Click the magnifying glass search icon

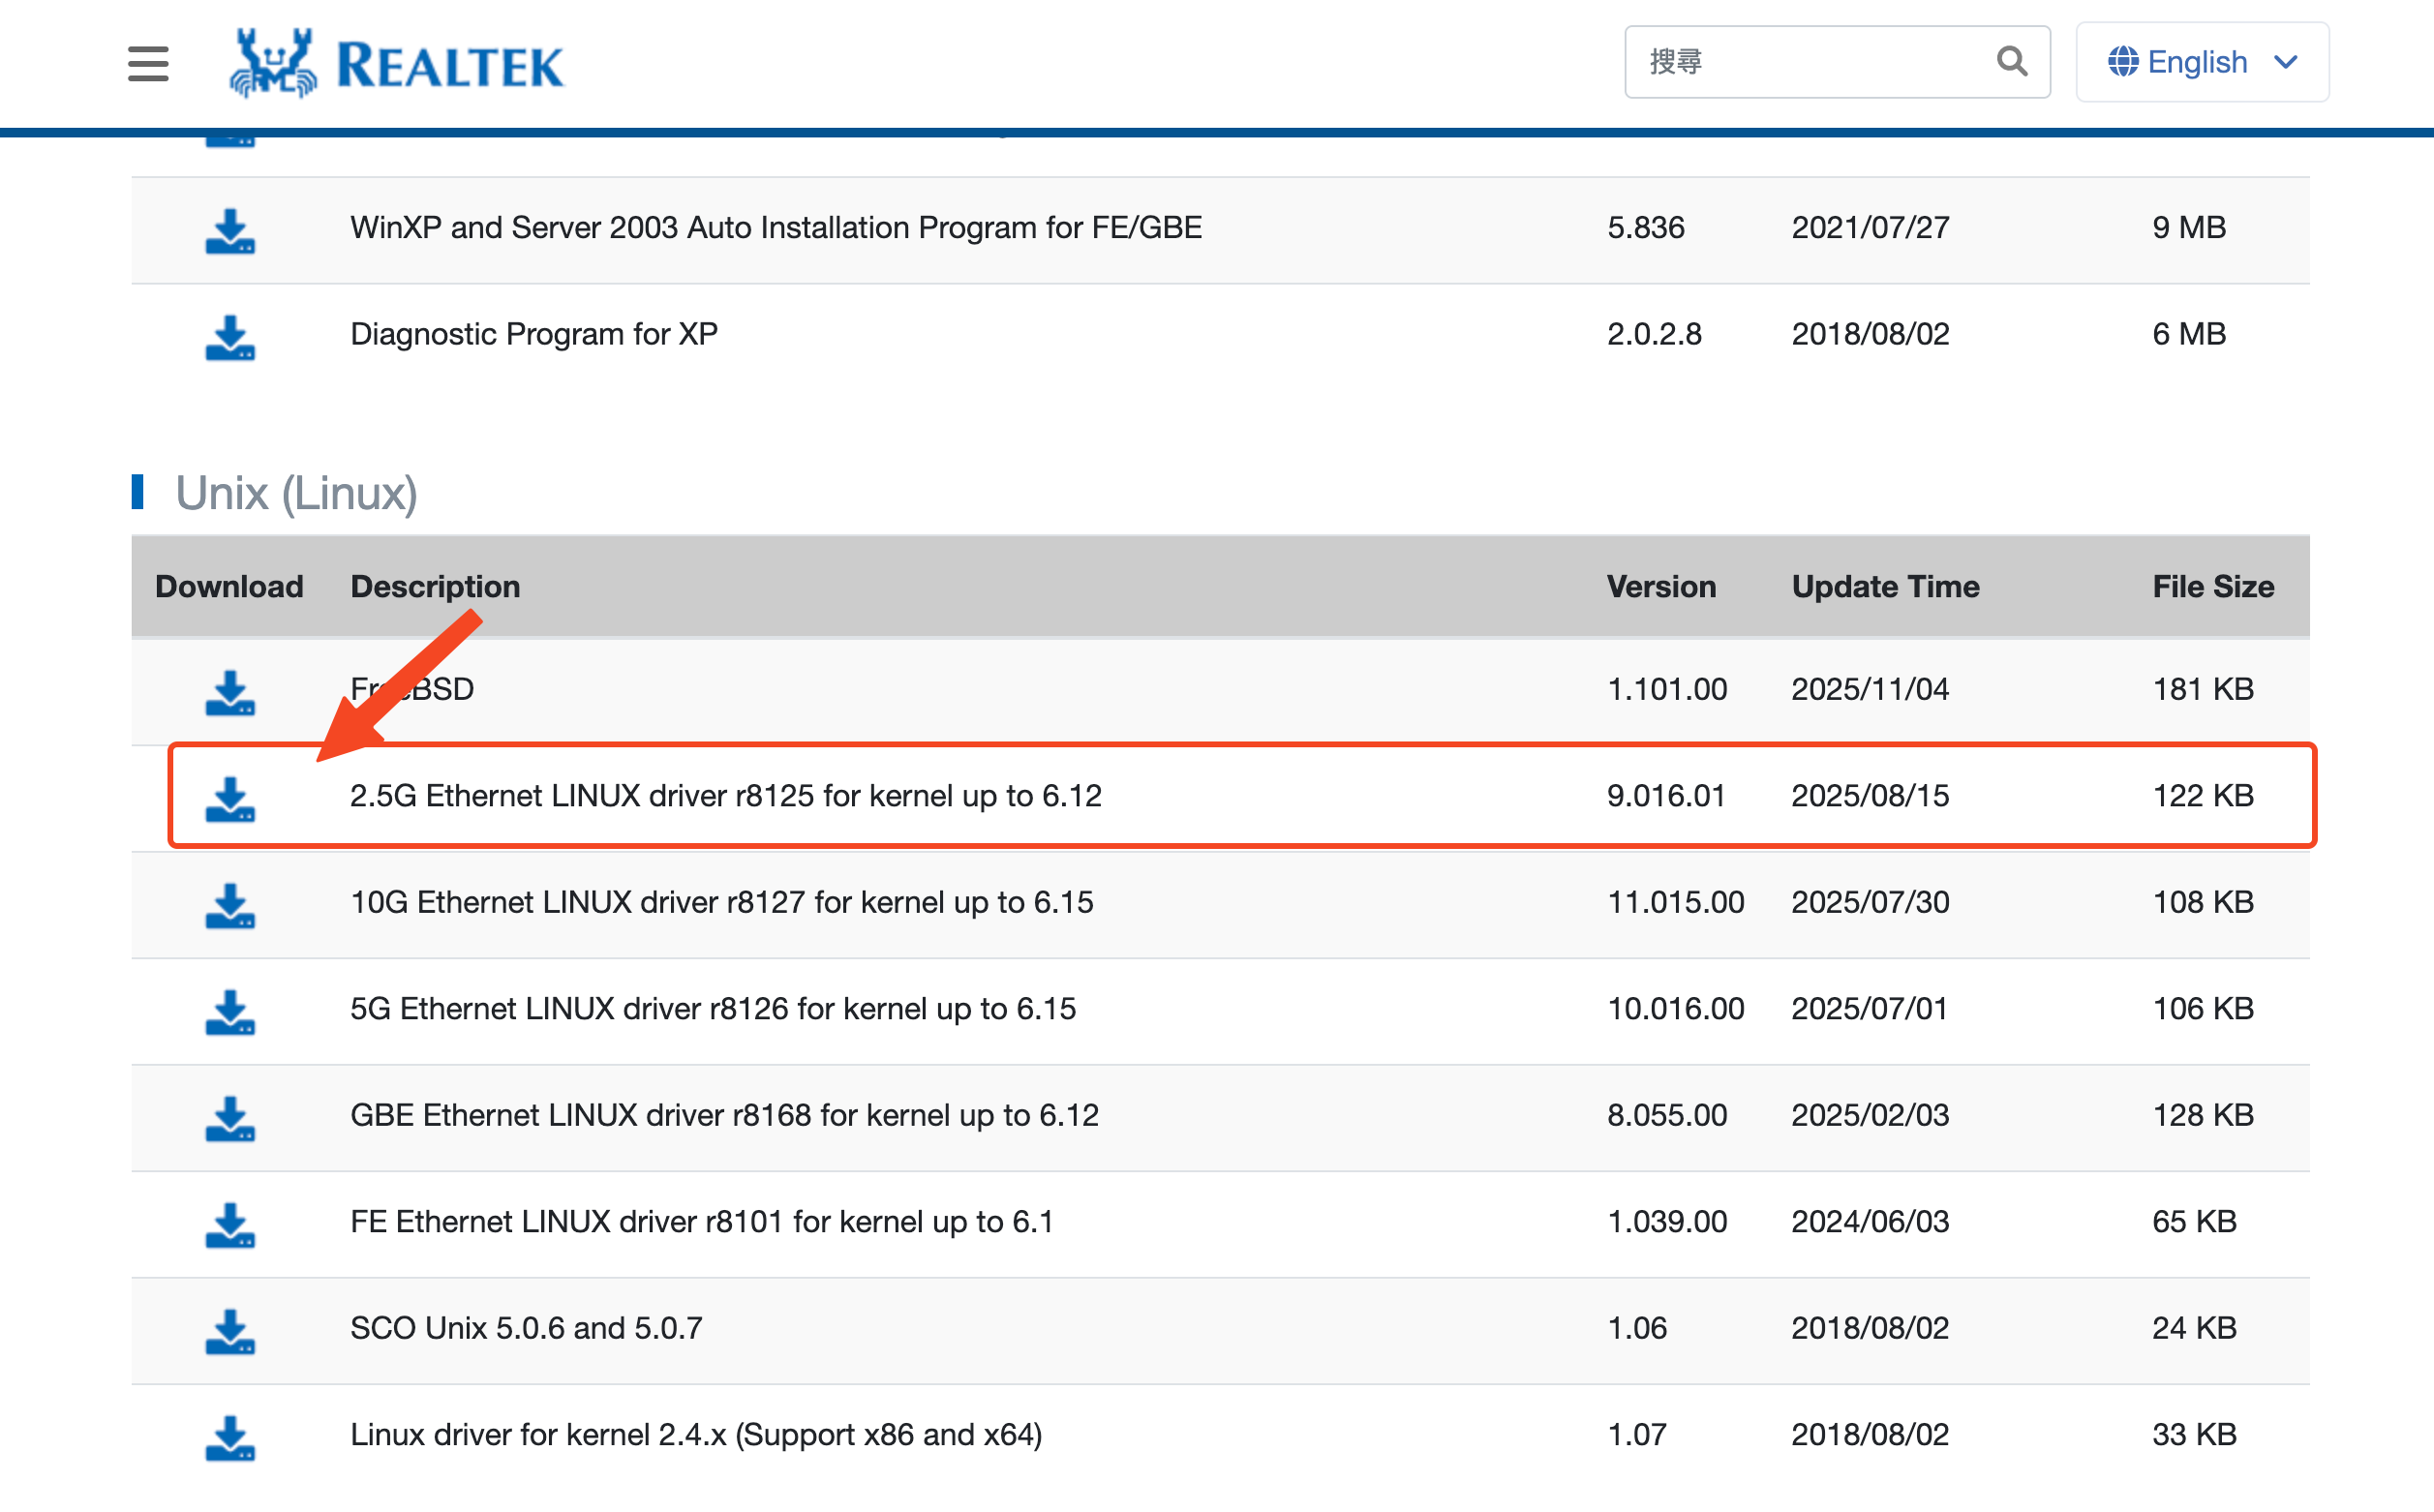coord(2011,62)
